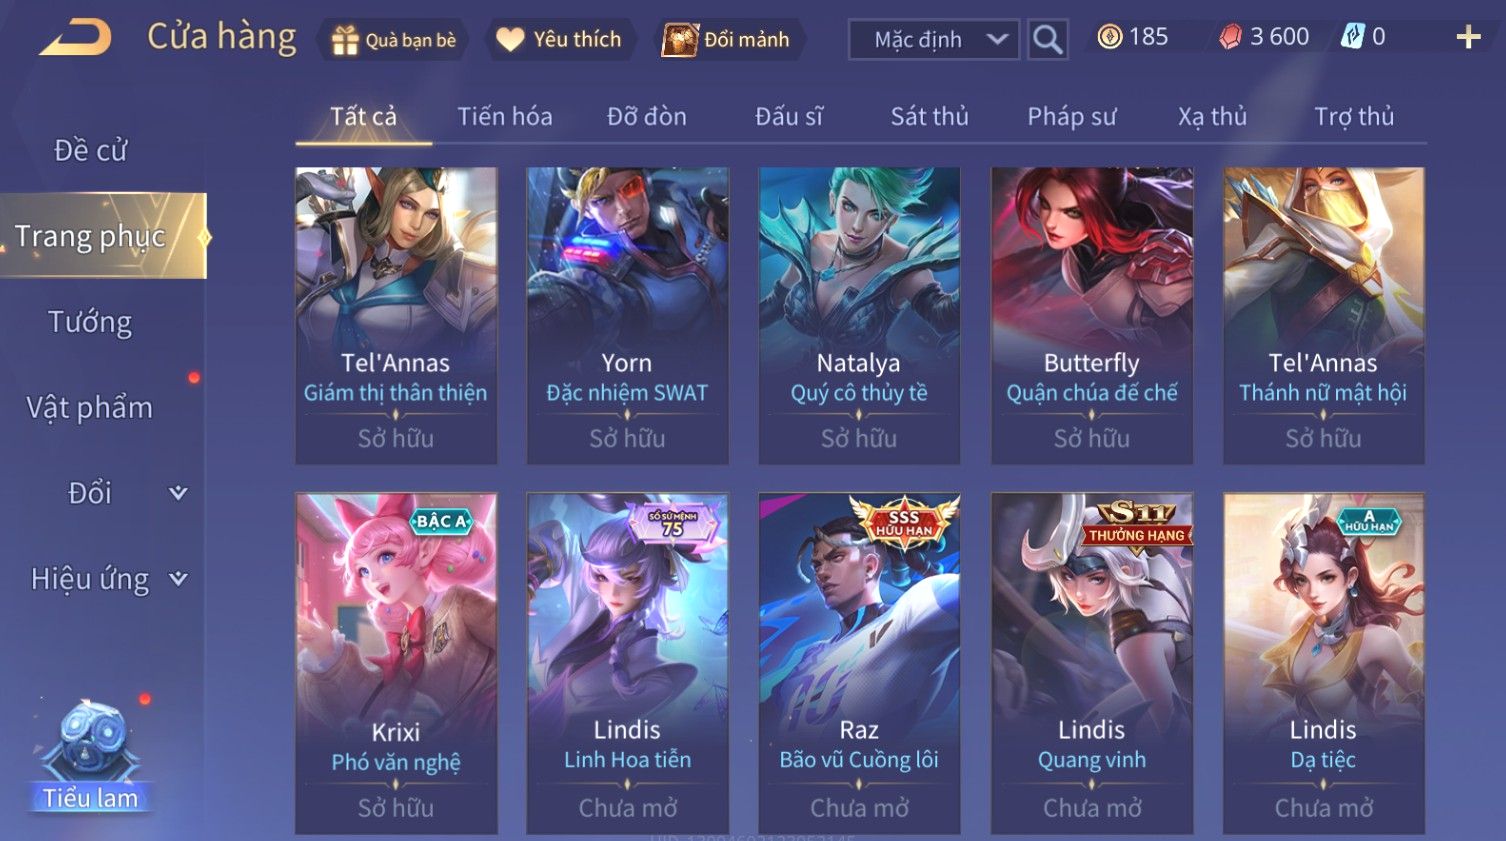
Task: Click the blue voucher ticket icon
Action: pyautogui.click(x=1352, y=37)
